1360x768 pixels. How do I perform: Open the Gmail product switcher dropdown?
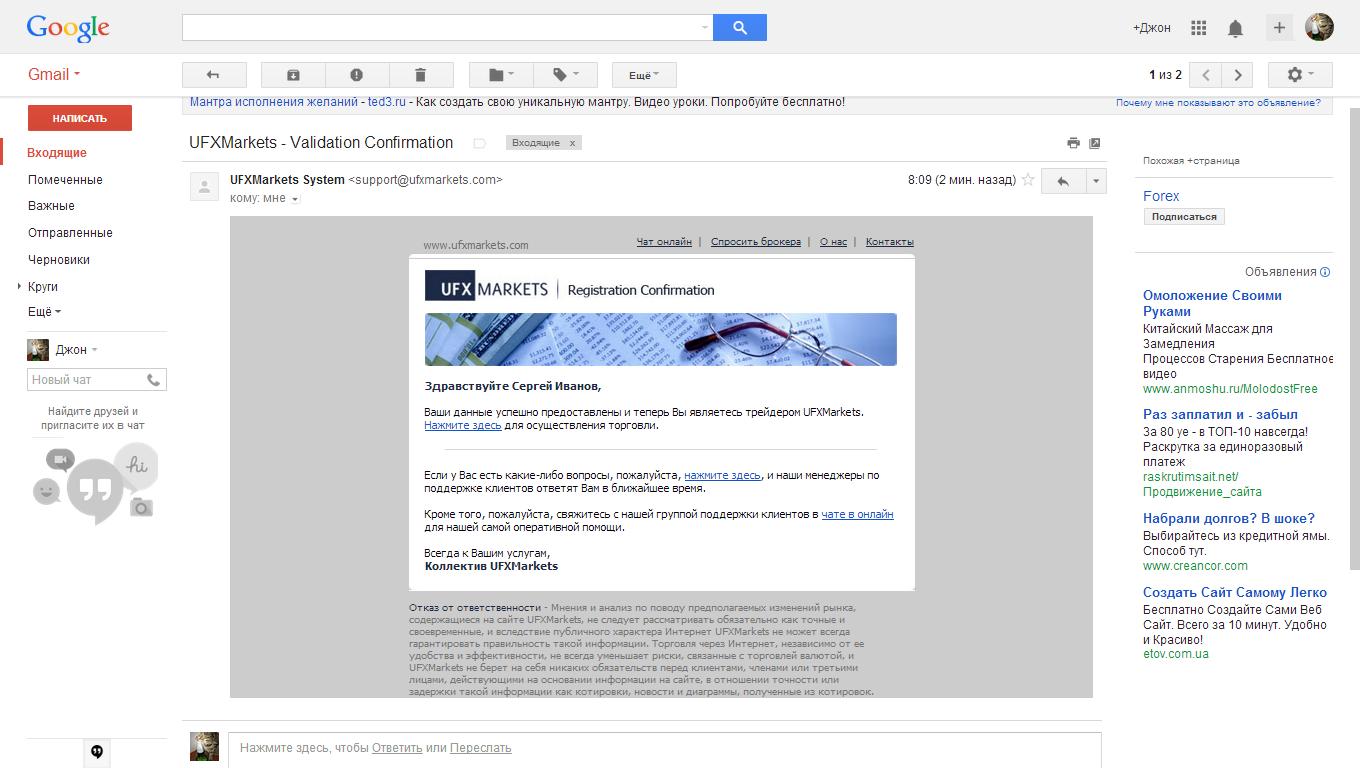(54, 74)
